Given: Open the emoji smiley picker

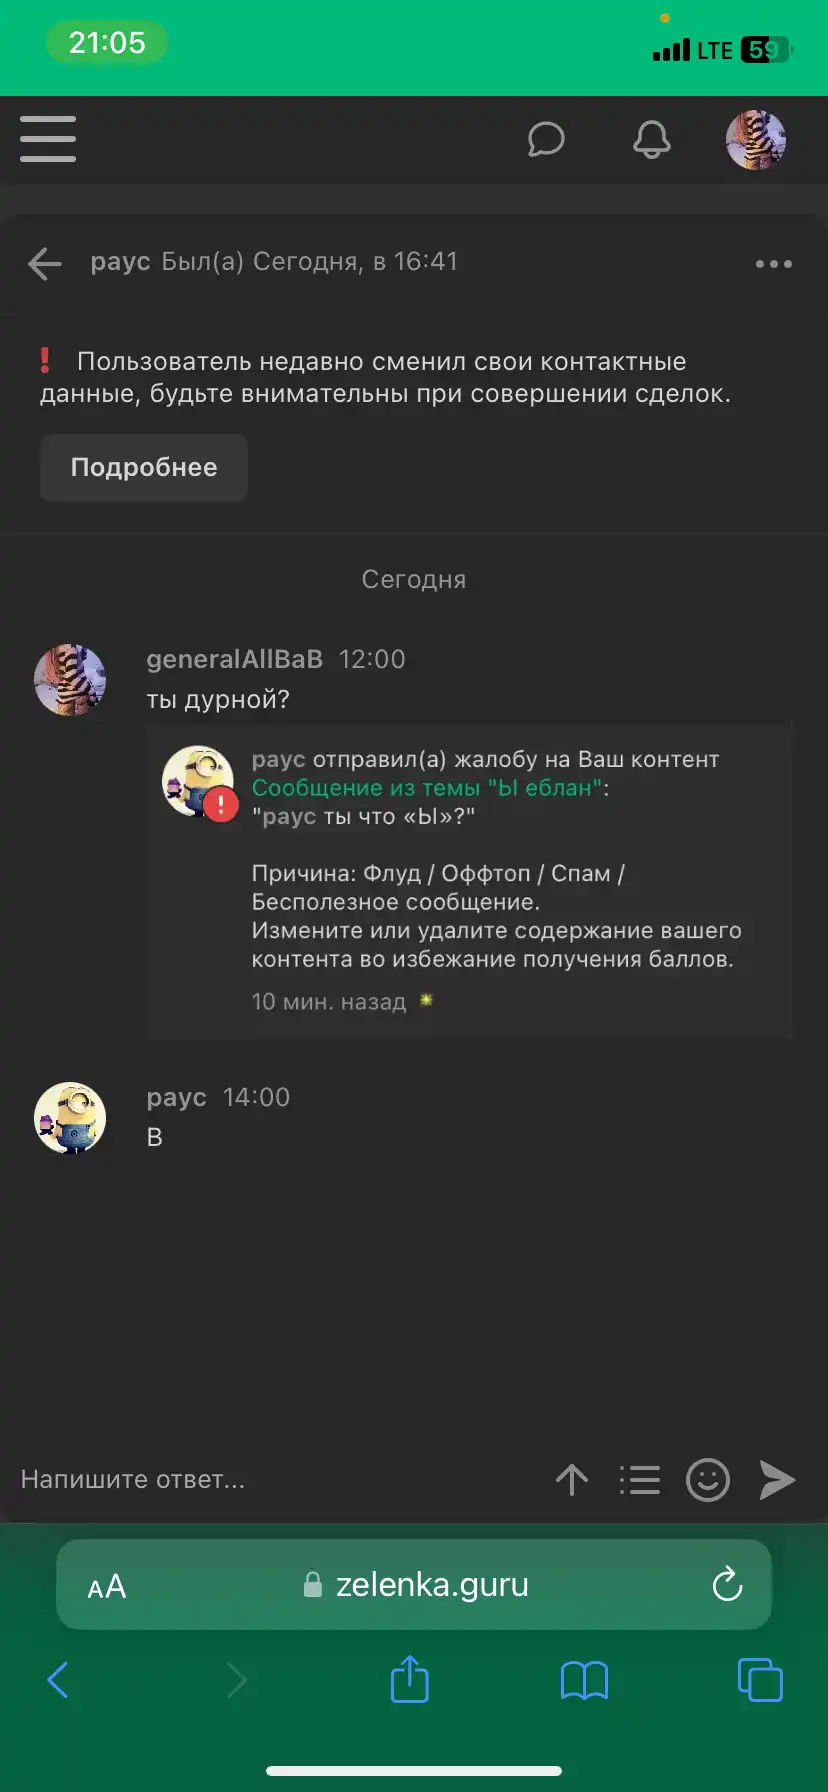Looking at the screenshot, I should point(708,1480).
